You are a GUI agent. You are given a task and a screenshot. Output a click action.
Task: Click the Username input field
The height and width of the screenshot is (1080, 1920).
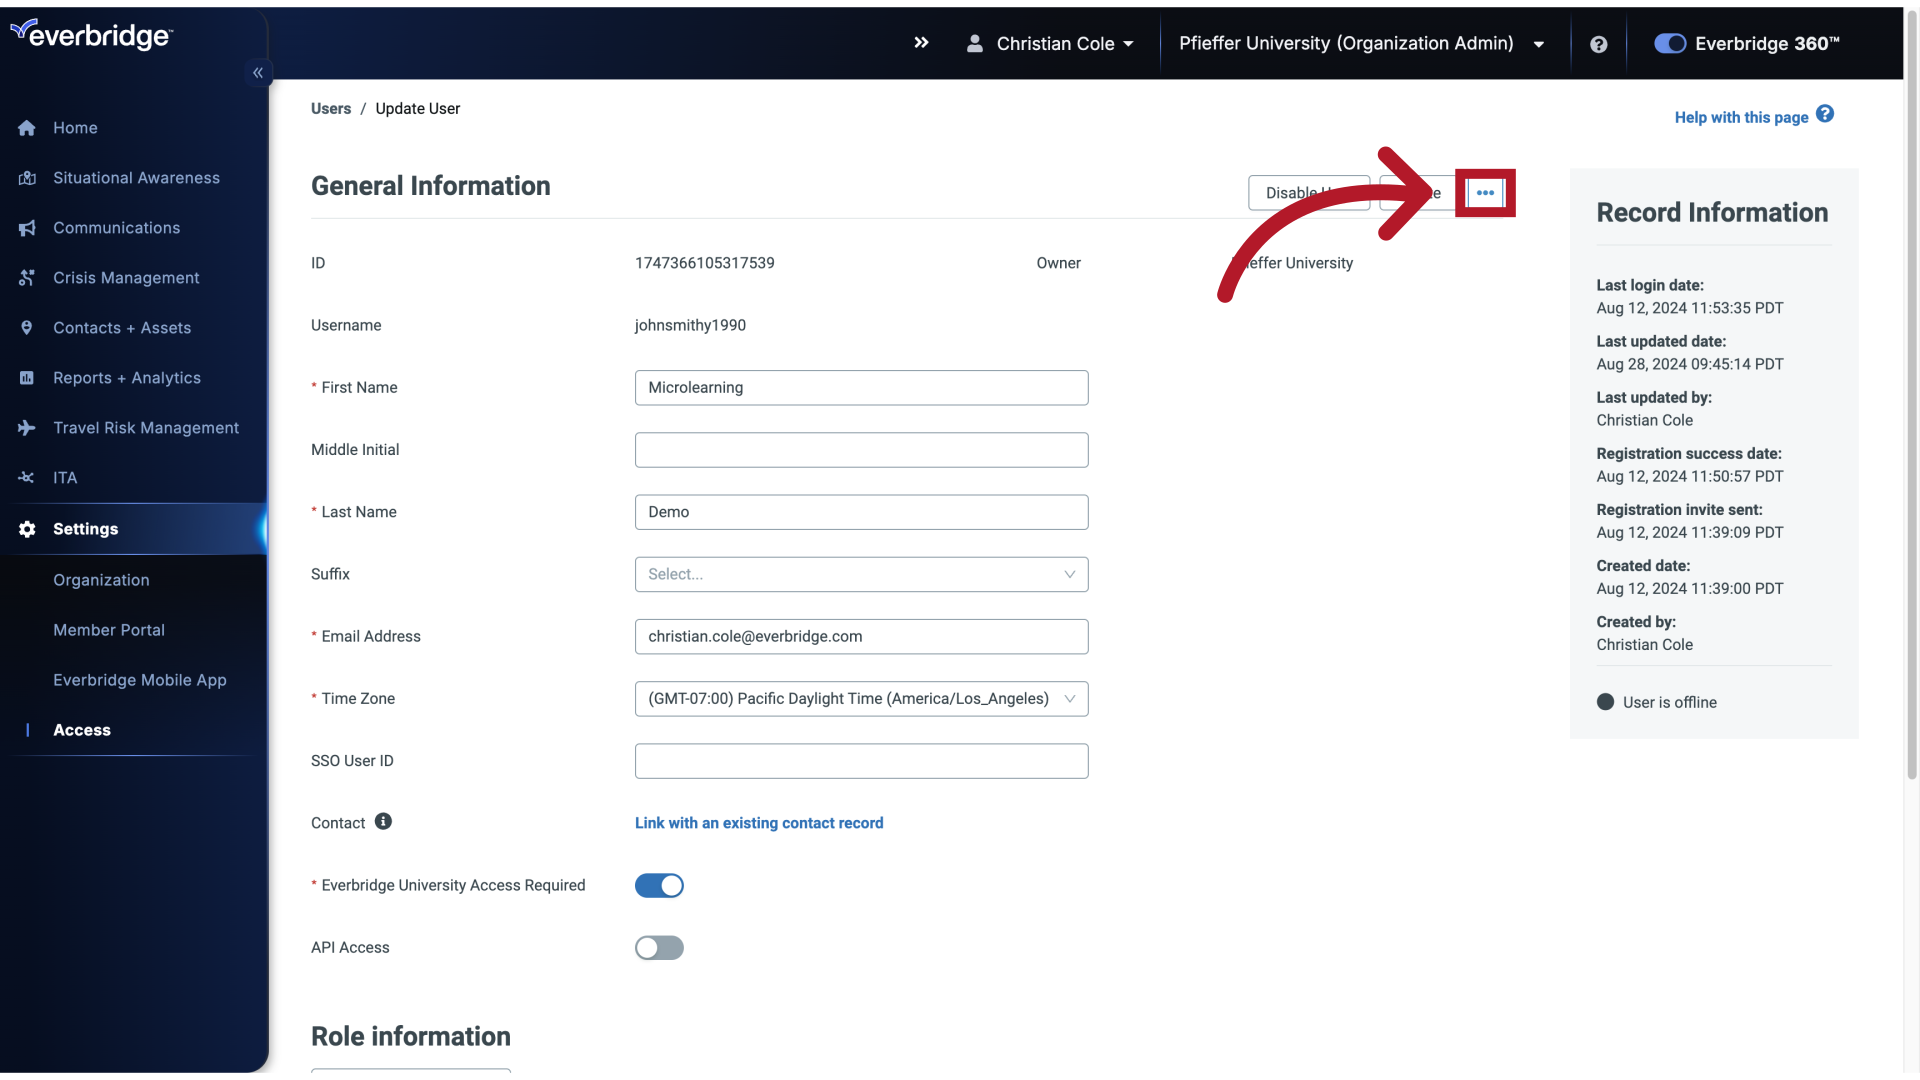coord(690,324)
